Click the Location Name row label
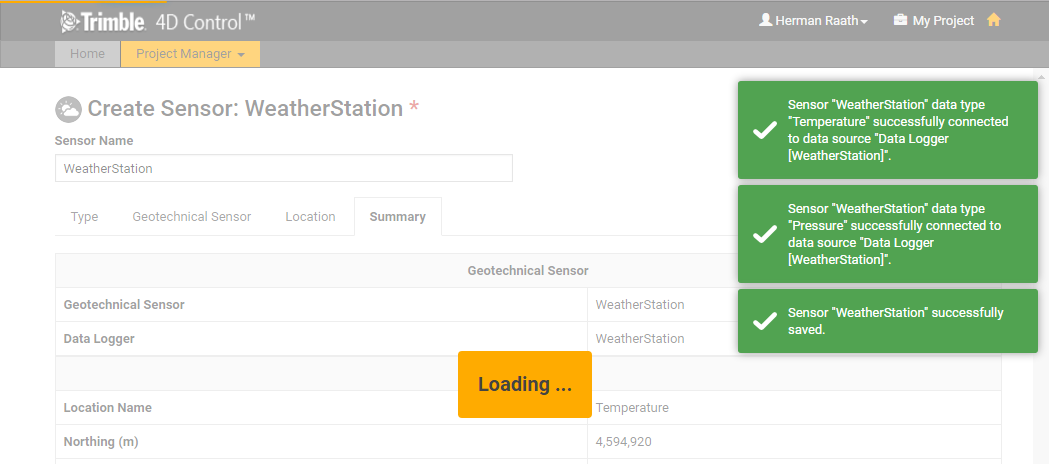Screen dimensions: 1049x464 (108, 408)
